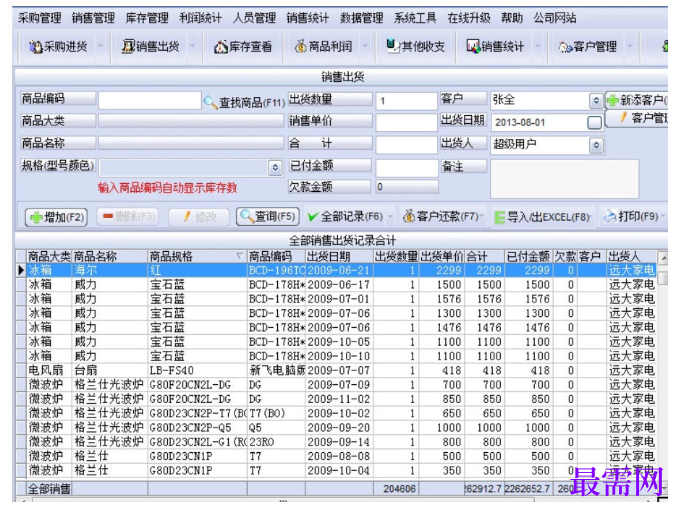Open 销售统计 toolbar icon

[x=473, y=46]
